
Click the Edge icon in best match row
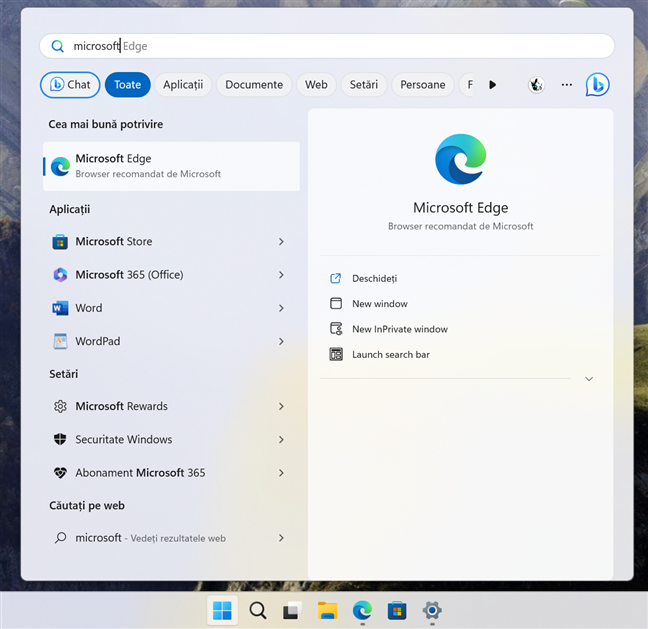coord(60,167)
